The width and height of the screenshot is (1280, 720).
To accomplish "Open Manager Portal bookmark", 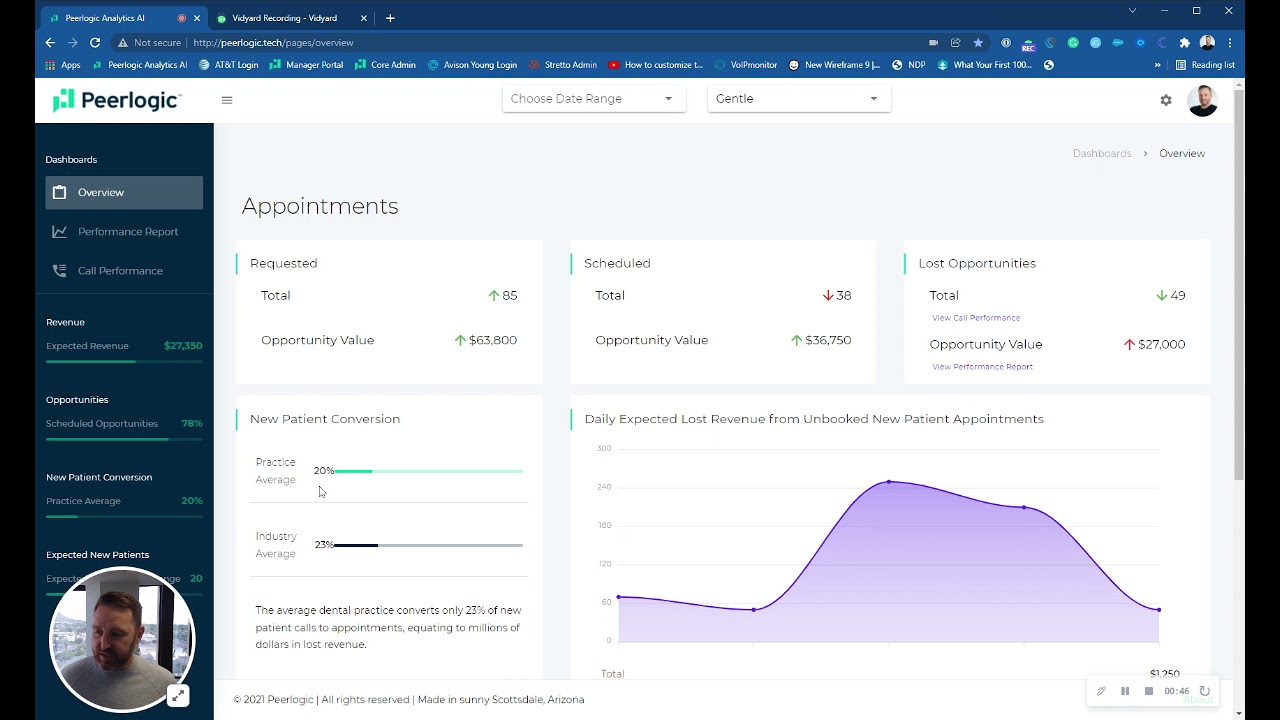I will click(x=306, y=65).
